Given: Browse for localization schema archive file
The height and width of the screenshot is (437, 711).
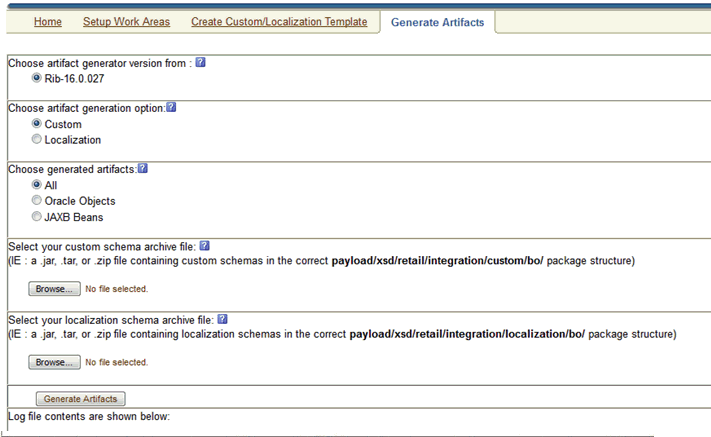Looking at the screenshot, I should [x=54, y=362].
